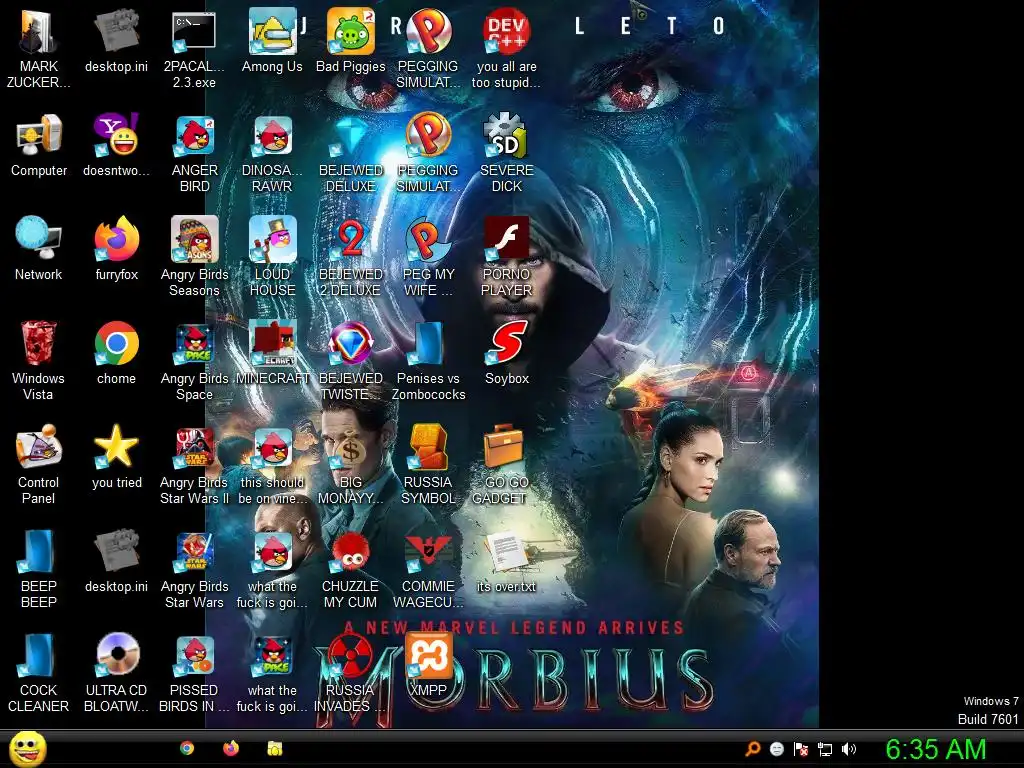The height and width of the screenshot is (768, 1024).
Task: Click the orange magnifier tray icon
Action: [x=752, y=749]
